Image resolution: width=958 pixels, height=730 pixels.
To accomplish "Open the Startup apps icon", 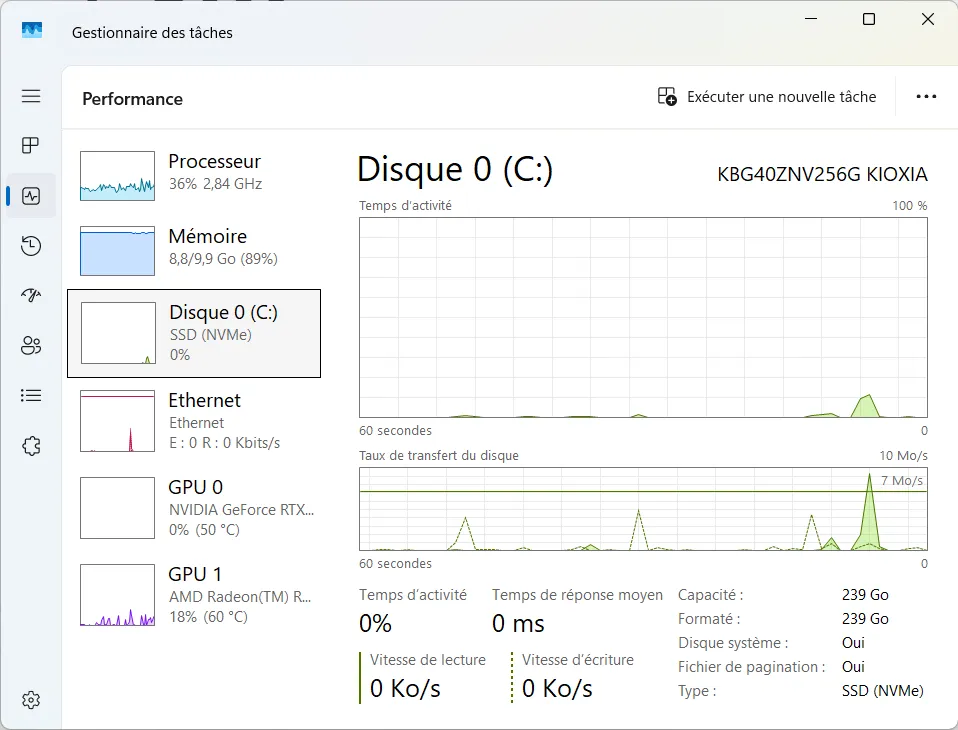I will pyautogui.click(x=31, y=296).
